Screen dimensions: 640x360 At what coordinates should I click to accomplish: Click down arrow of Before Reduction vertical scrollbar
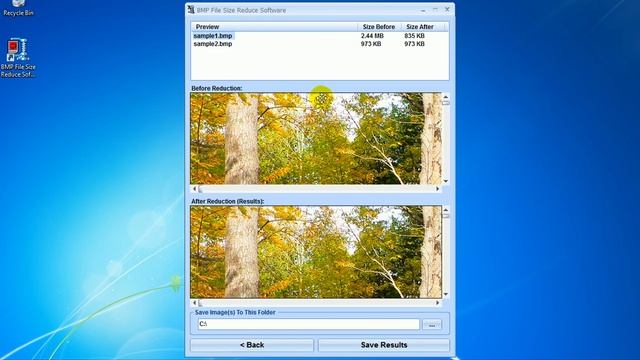[x=446, y=181]
